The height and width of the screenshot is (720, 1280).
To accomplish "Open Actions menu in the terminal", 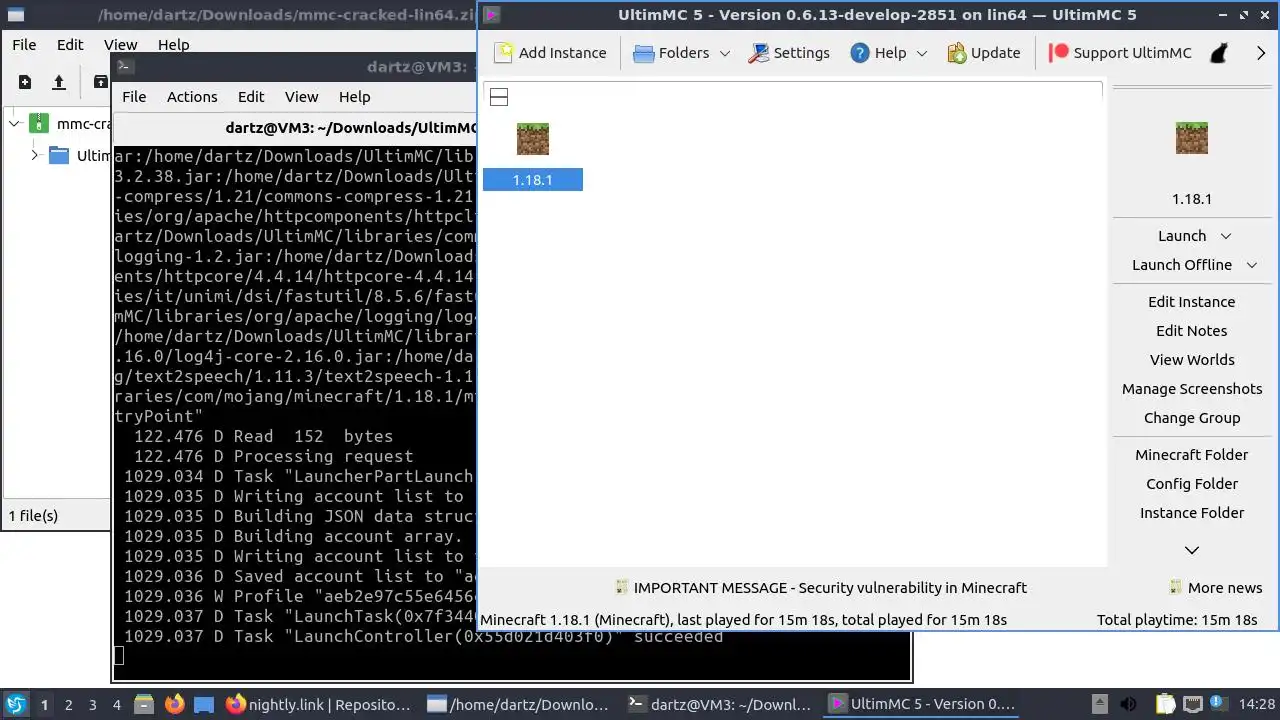I will pyautogui.click(x=192, y=97).
